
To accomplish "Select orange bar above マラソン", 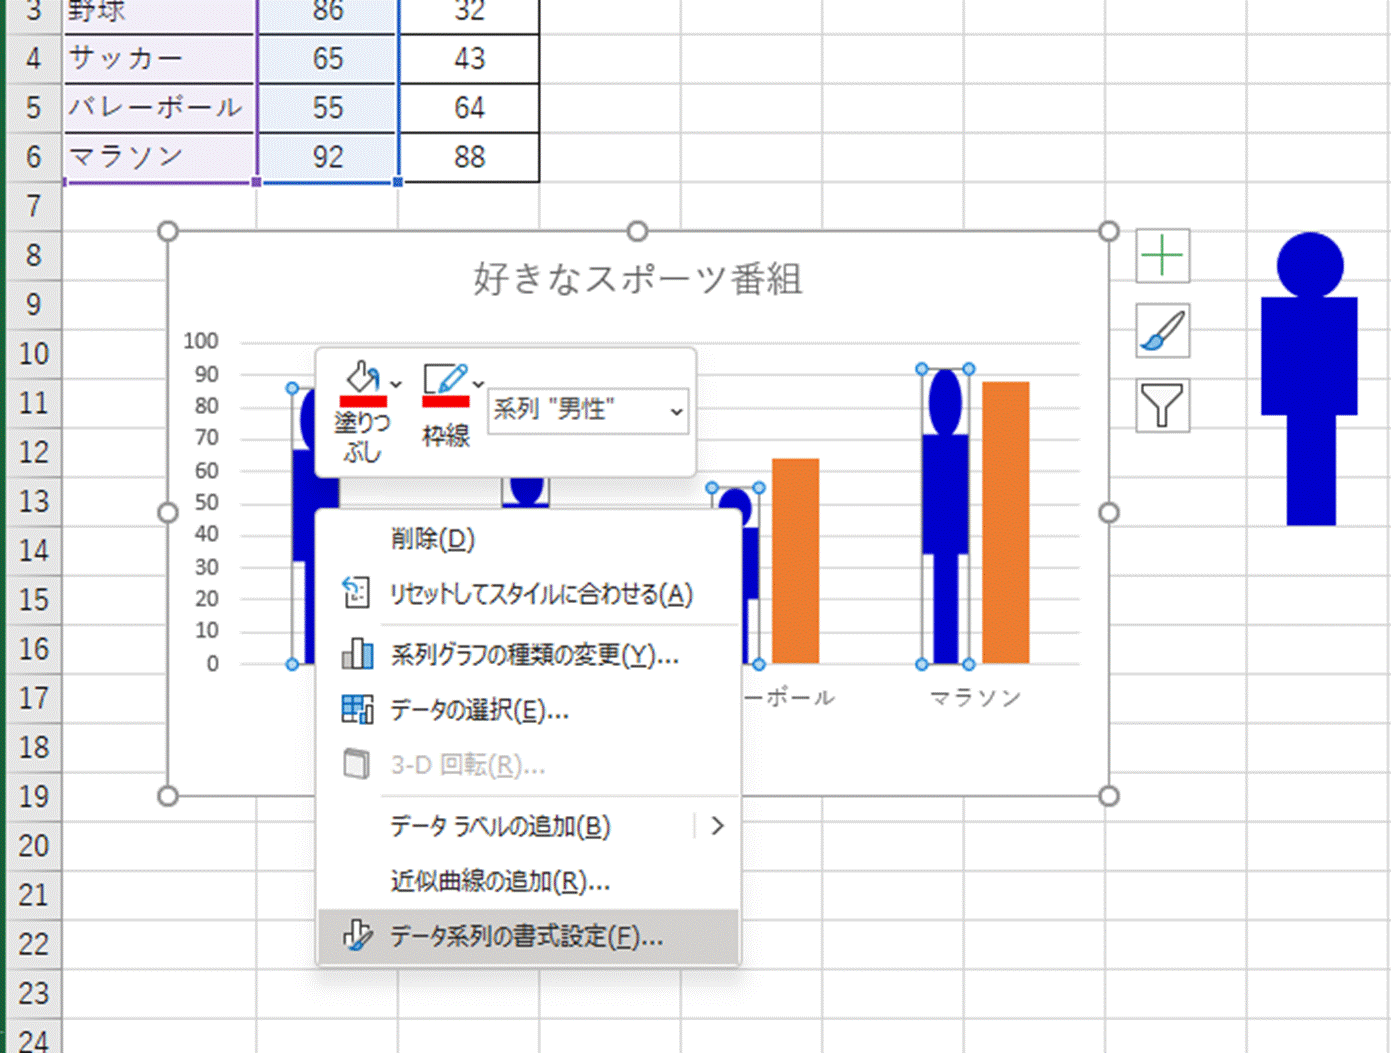I will click(x=1005, y=522).
